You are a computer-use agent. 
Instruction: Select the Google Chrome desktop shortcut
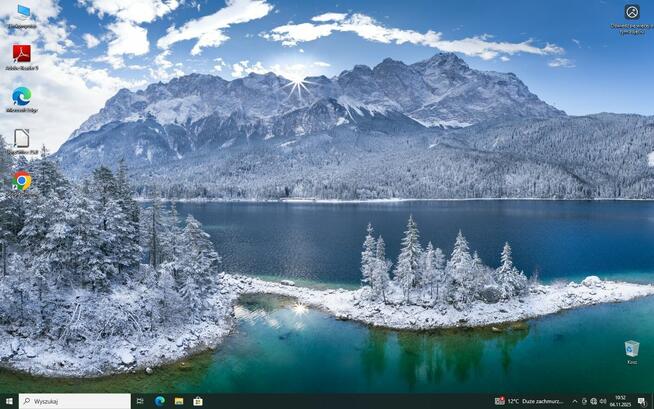(21, 180)
